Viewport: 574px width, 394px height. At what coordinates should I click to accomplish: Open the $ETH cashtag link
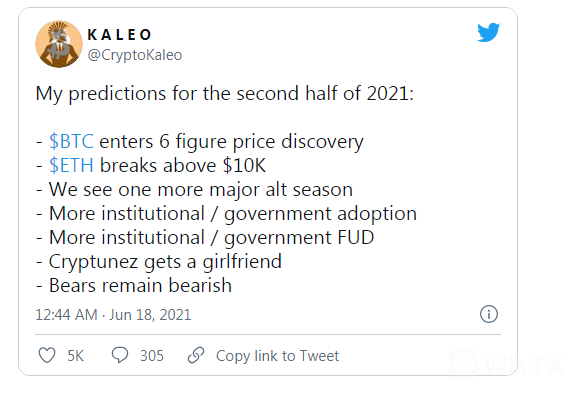click(71, 166)
